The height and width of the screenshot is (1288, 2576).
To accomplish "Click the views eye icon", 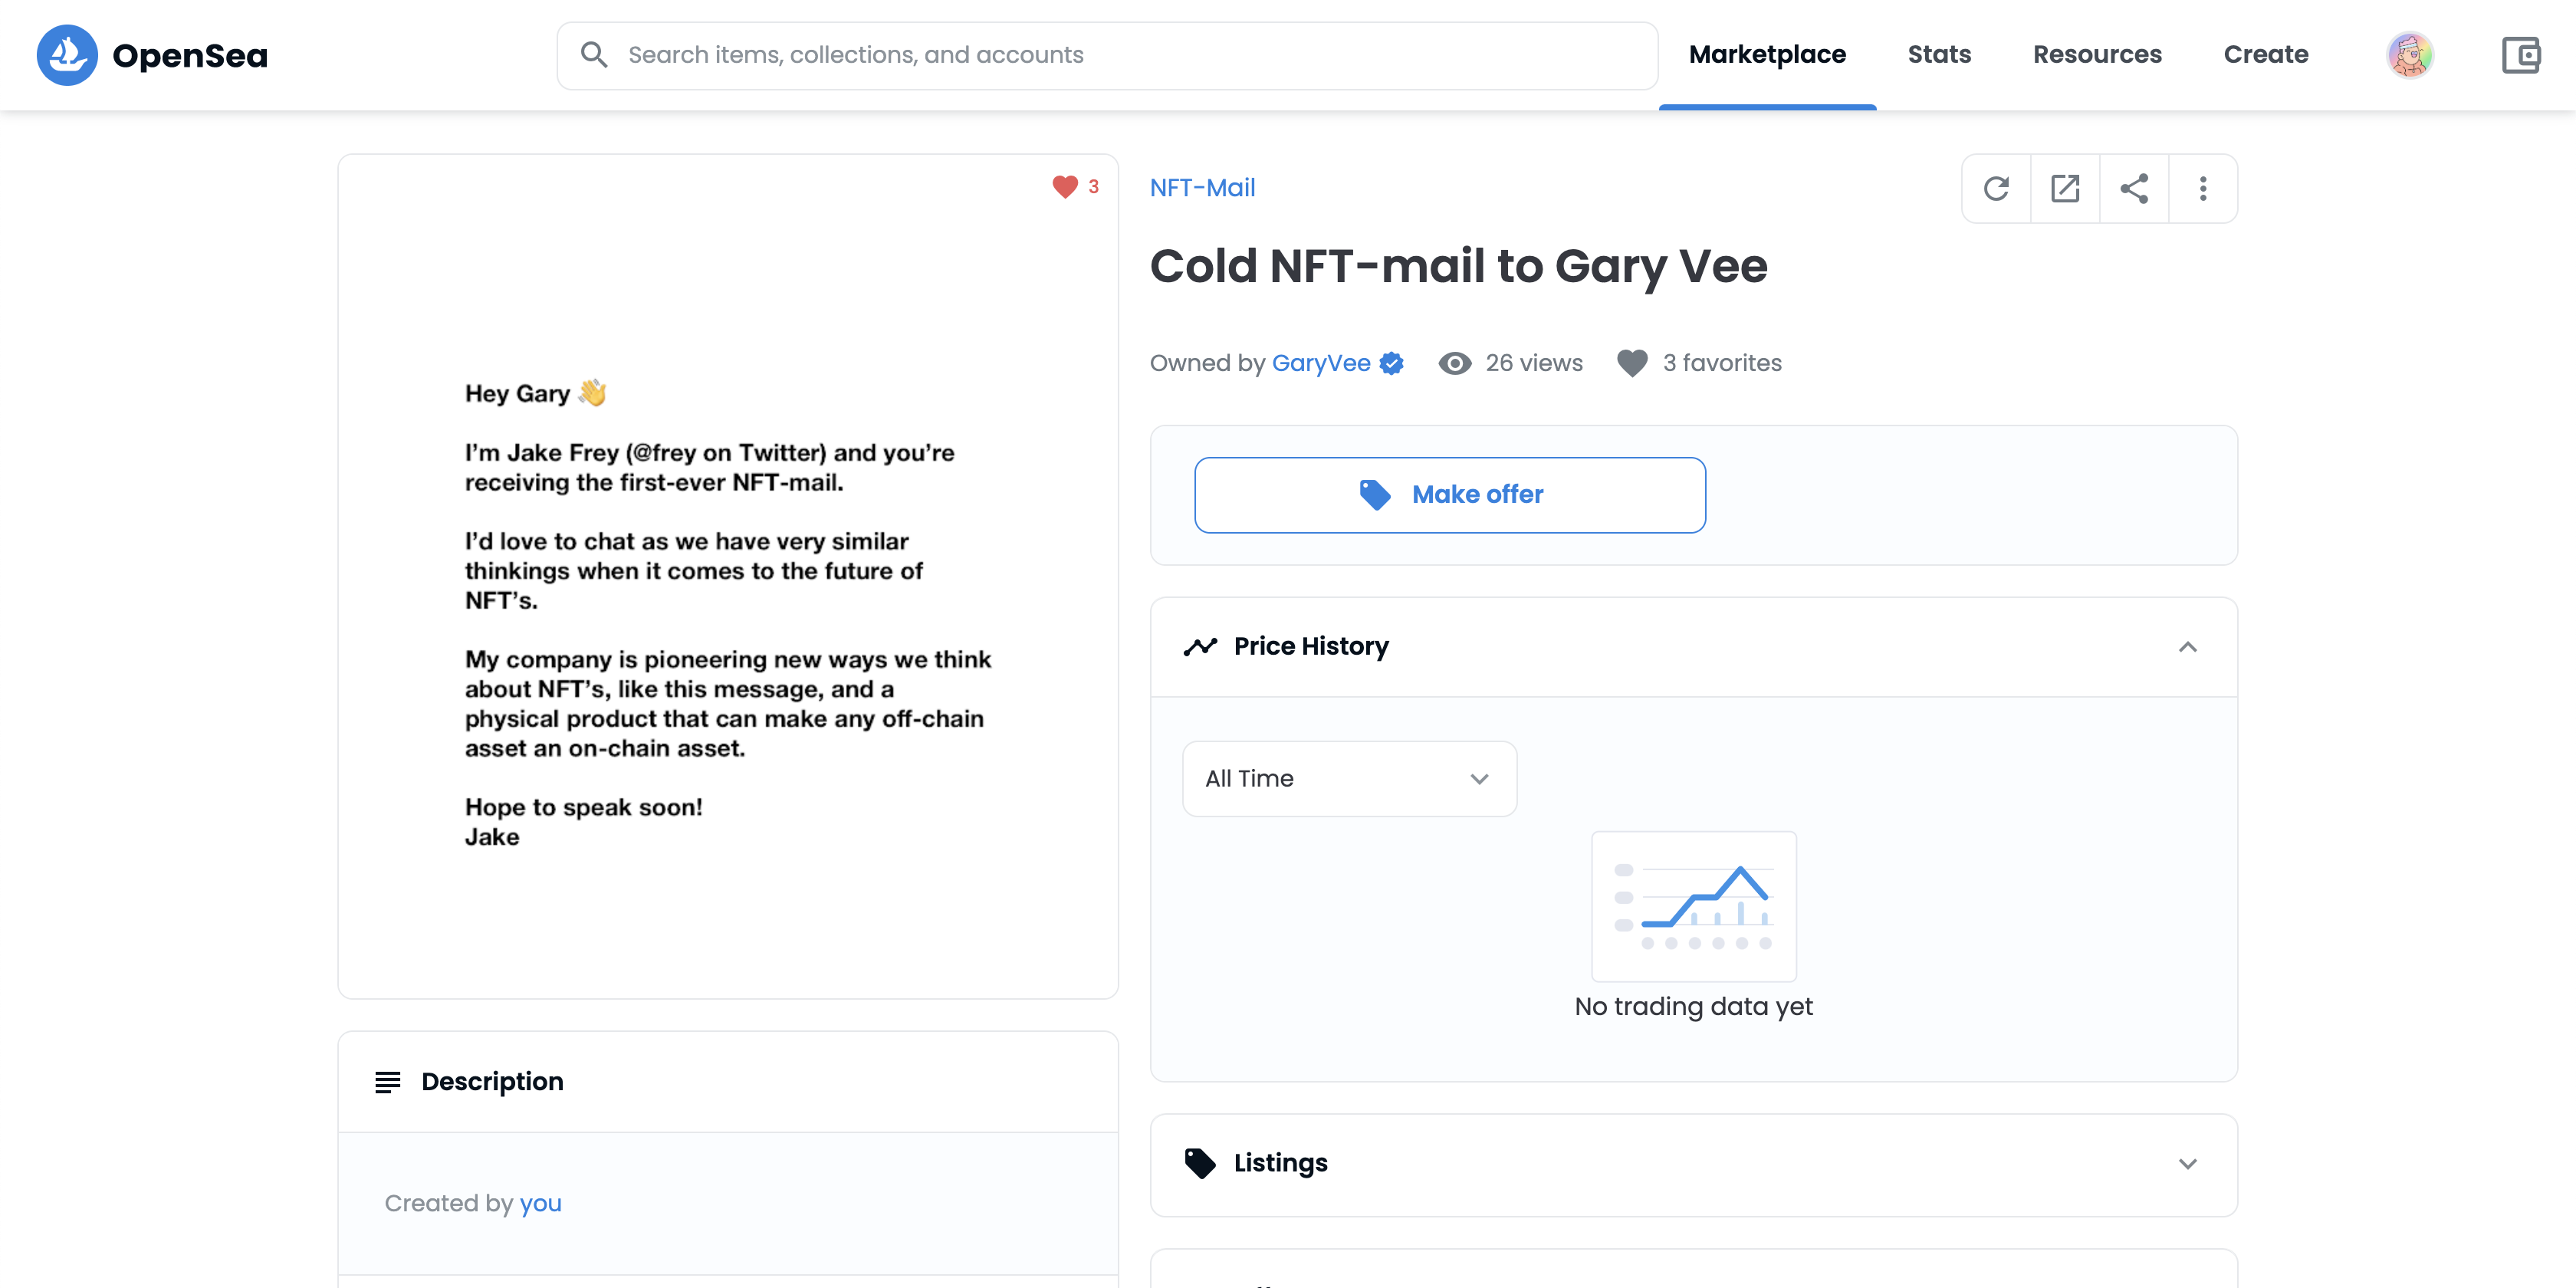I will coord(1454,363).
